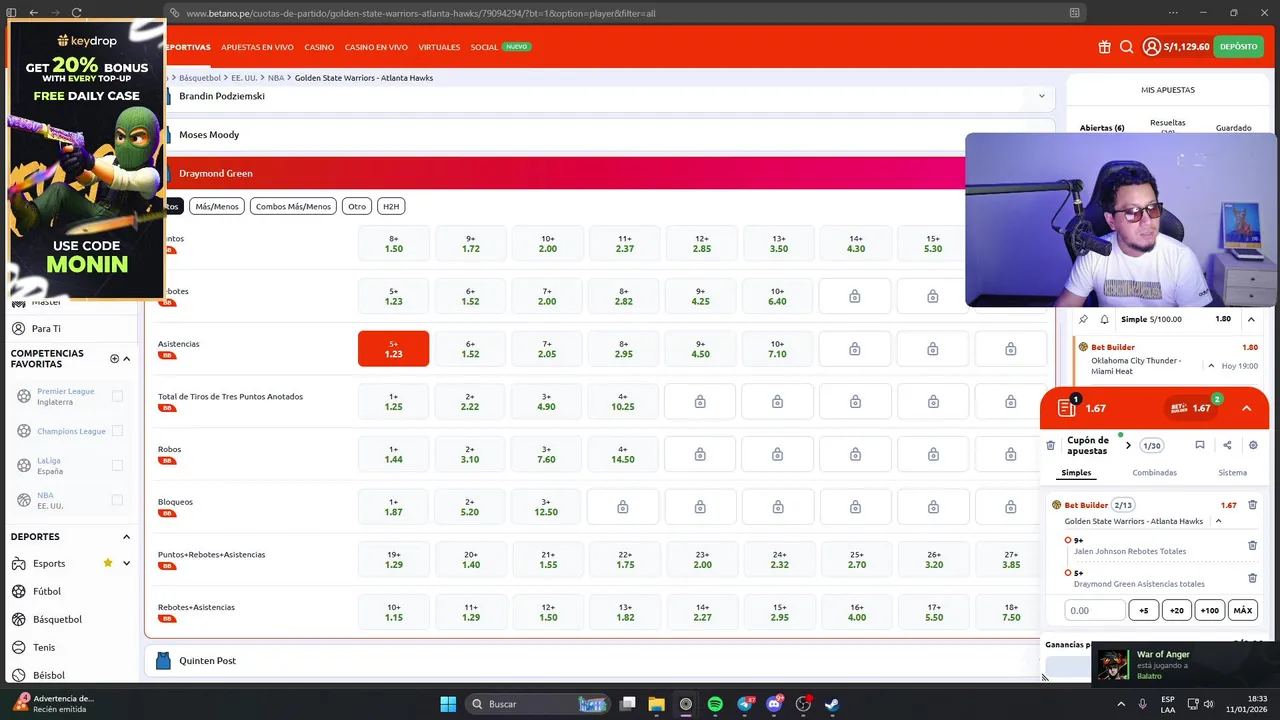Select Béisbol in sports list
Screen dimensions: 1280x720
click(48, 675)
